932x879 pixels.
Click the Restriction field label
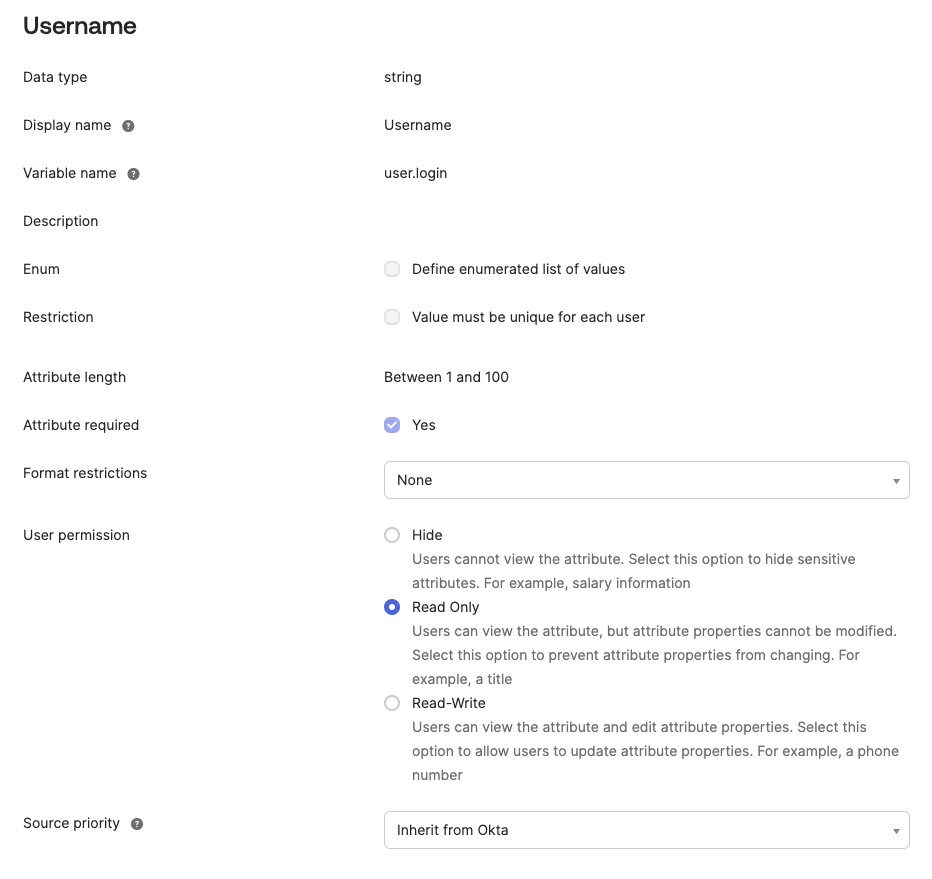pos(58,317)
